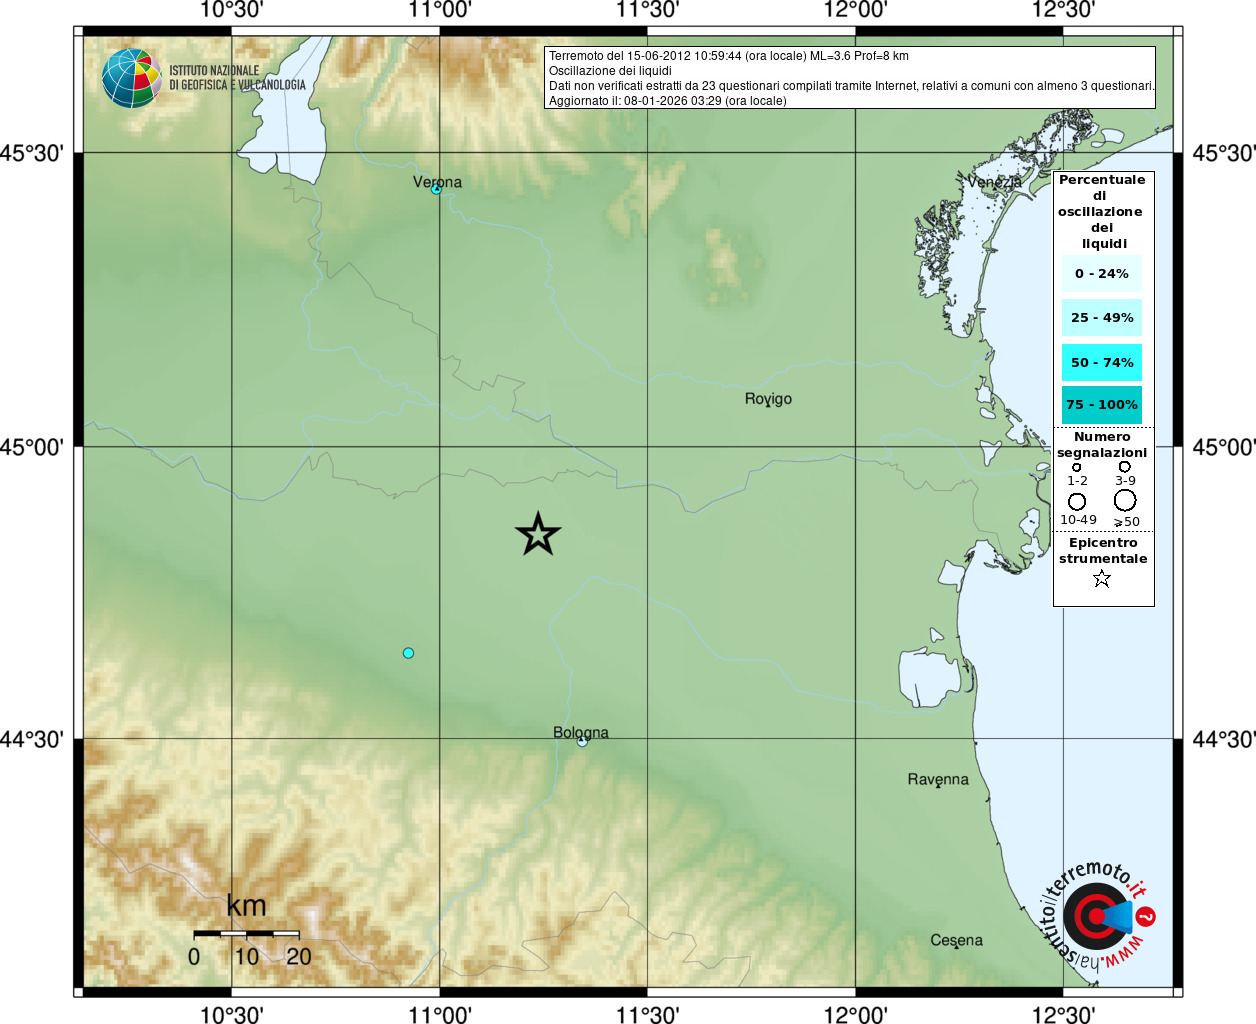Click the Verona city label
Viewport: 1256px width, 1024px height.
coord(437,181)
